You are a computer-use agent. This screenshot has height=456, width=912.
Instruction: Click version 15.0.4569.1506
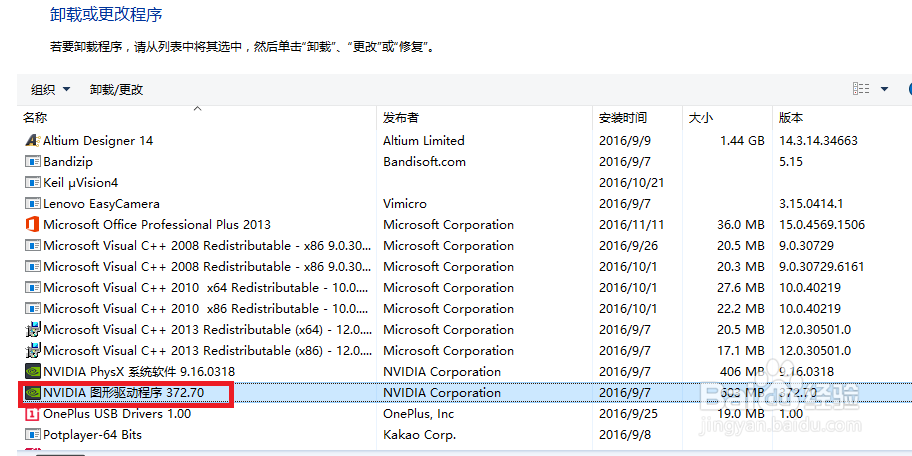[822, 225]
